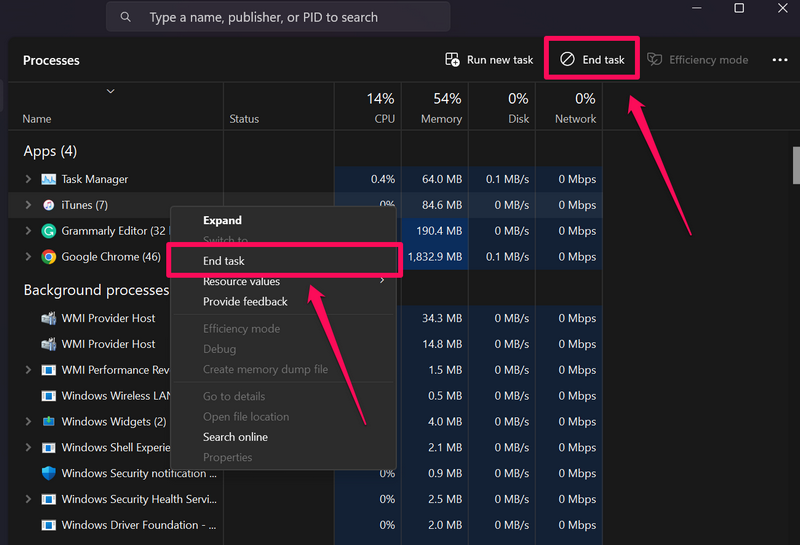Click the iTunes app icon
This screenshot has width=800, height=545.
[x=48, y=205]
